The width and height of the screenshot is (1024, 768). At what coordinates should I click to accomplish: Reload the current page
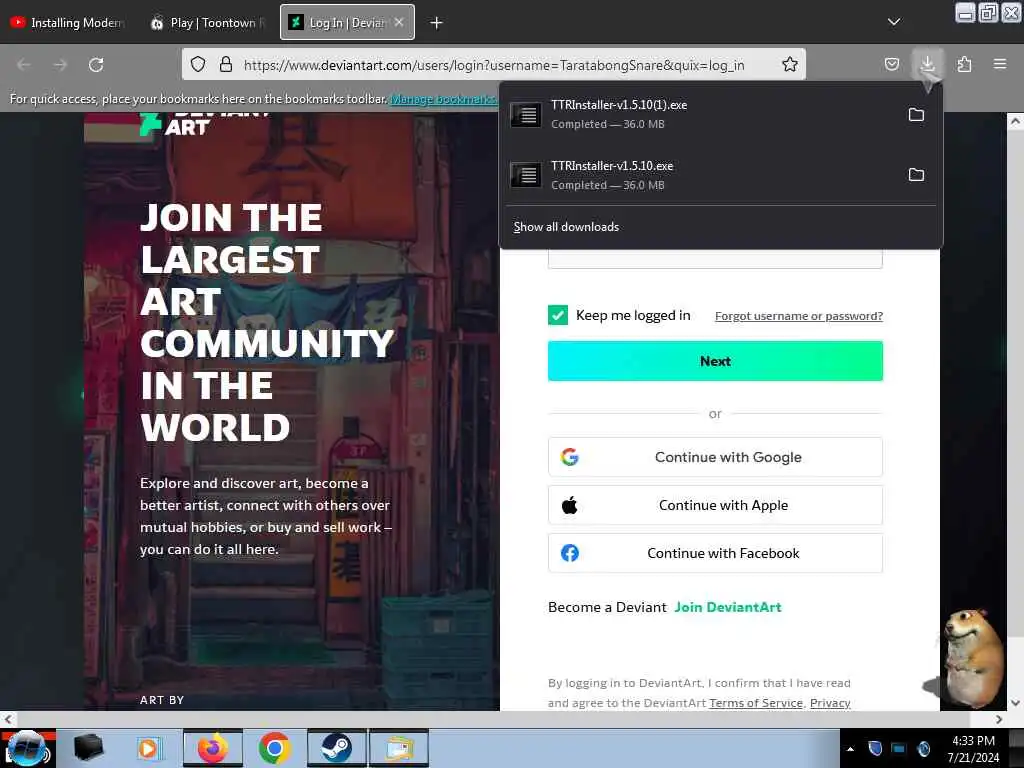pyautogui.click(x=96, y=65)
